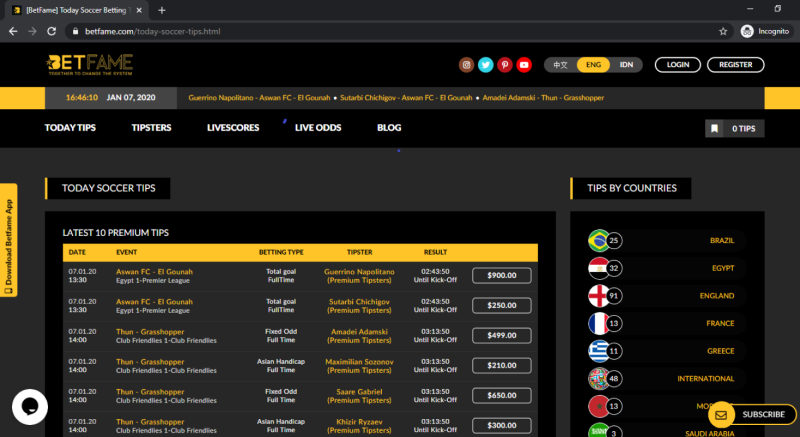This screenshot has width=800, height=437.
Task: Open BetFame Instagram page icon
Action: (466, 65)
